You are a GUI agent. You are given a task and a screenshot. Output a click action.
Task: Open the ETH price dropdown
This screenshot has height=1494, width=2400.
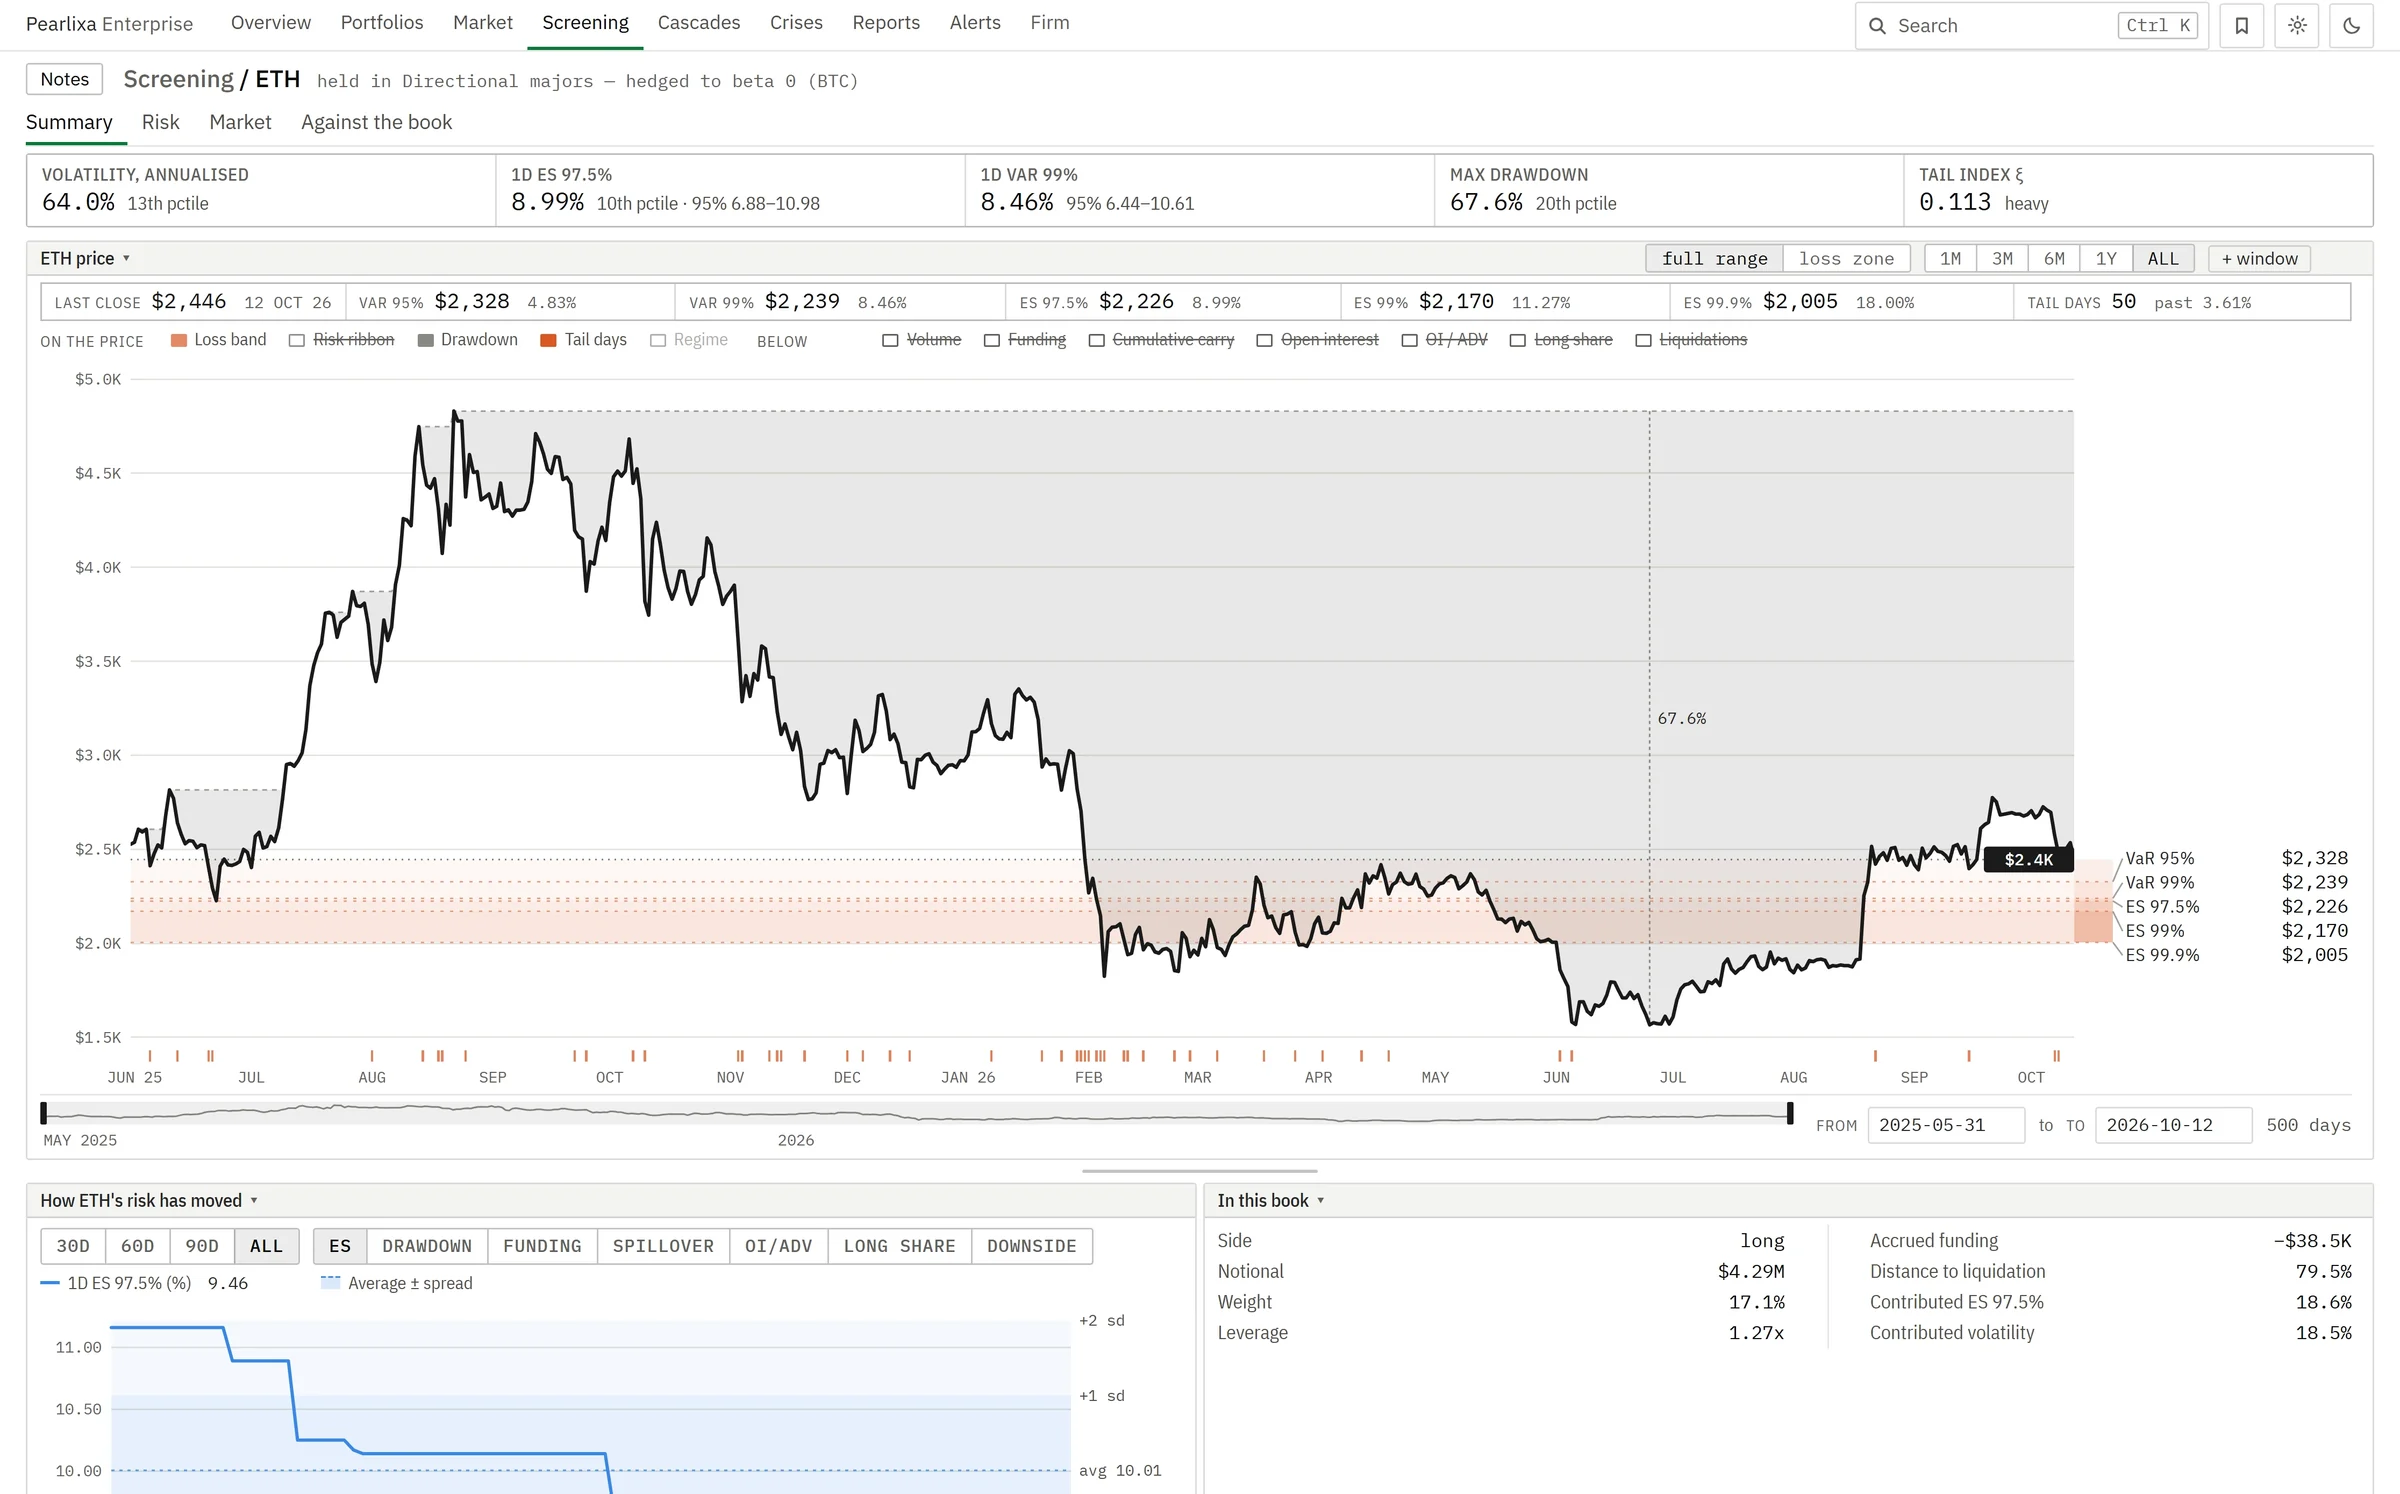(x=86, y=258)
